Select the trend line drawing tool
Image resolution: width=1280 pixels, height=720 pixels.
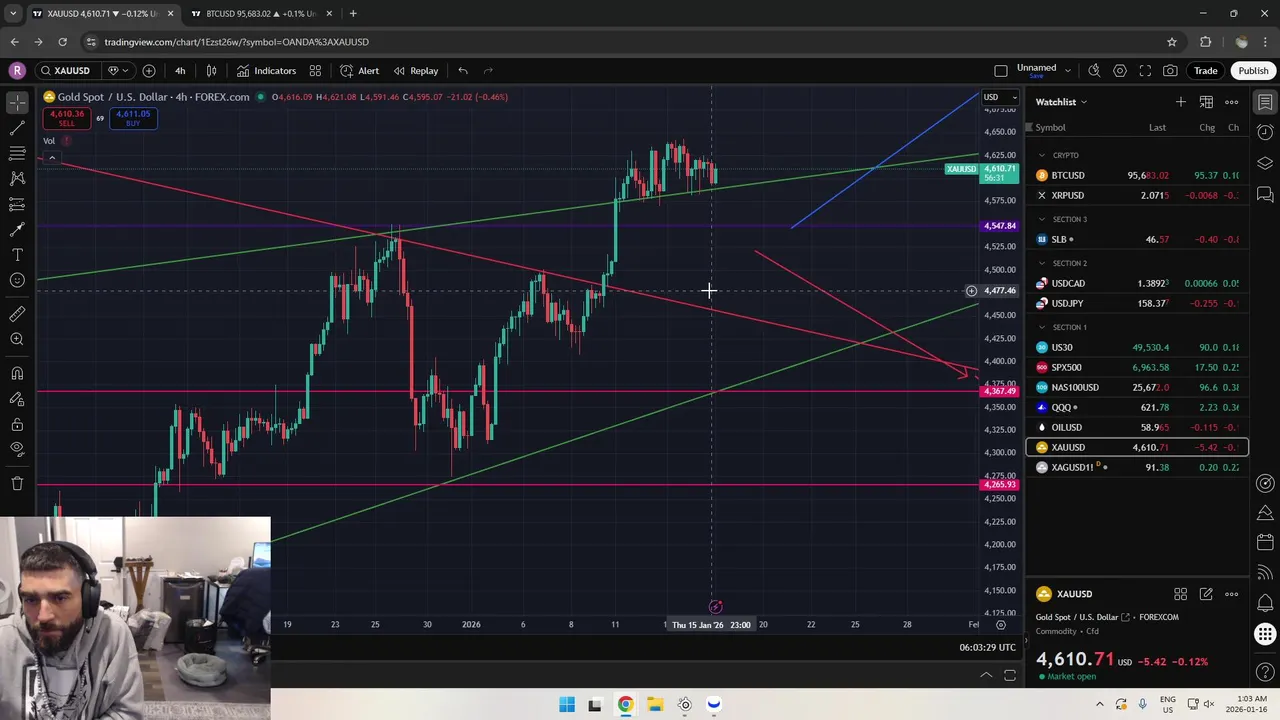click(x=17, y=128)
